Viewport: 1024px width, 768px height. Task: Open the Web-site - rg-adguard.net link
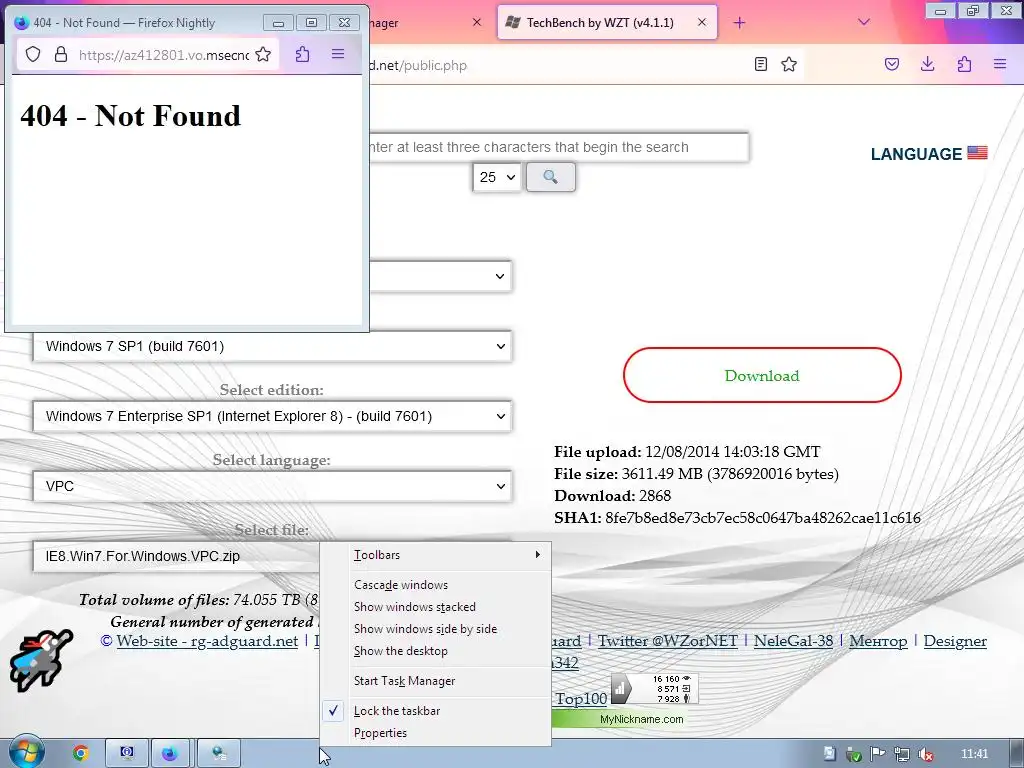click(207, 641)
